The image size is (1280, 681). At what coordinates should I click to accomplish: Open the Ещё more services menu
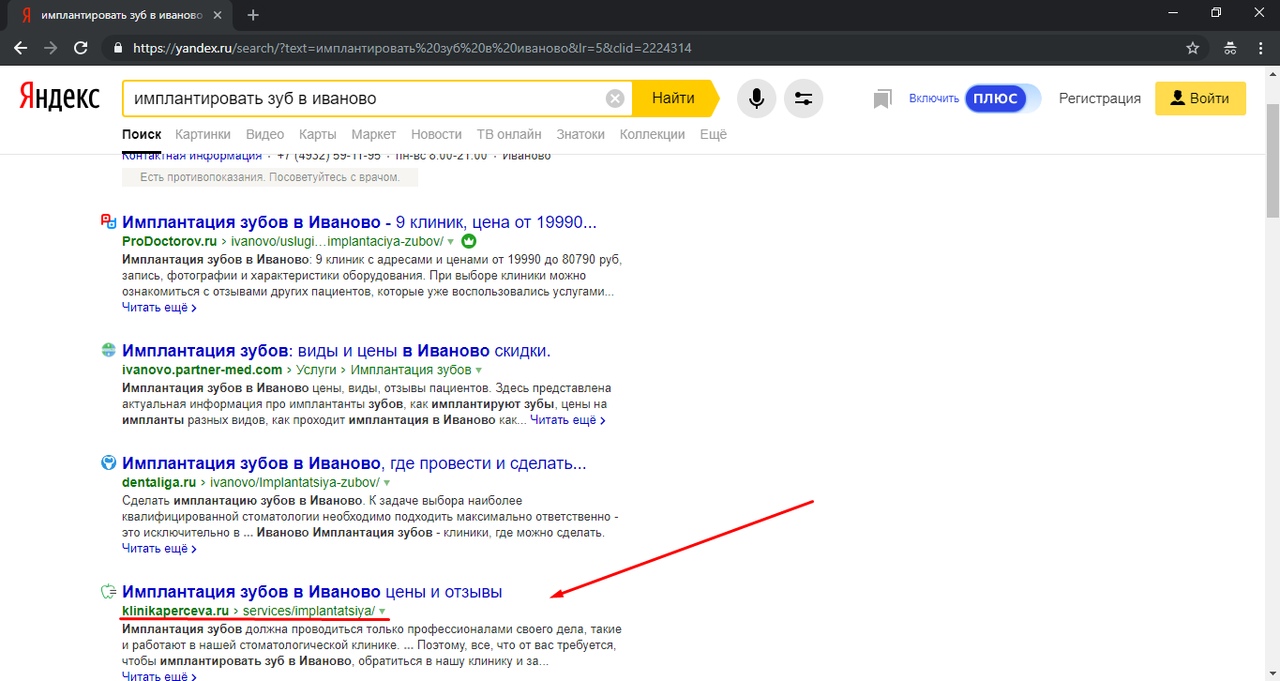[713, 134]
